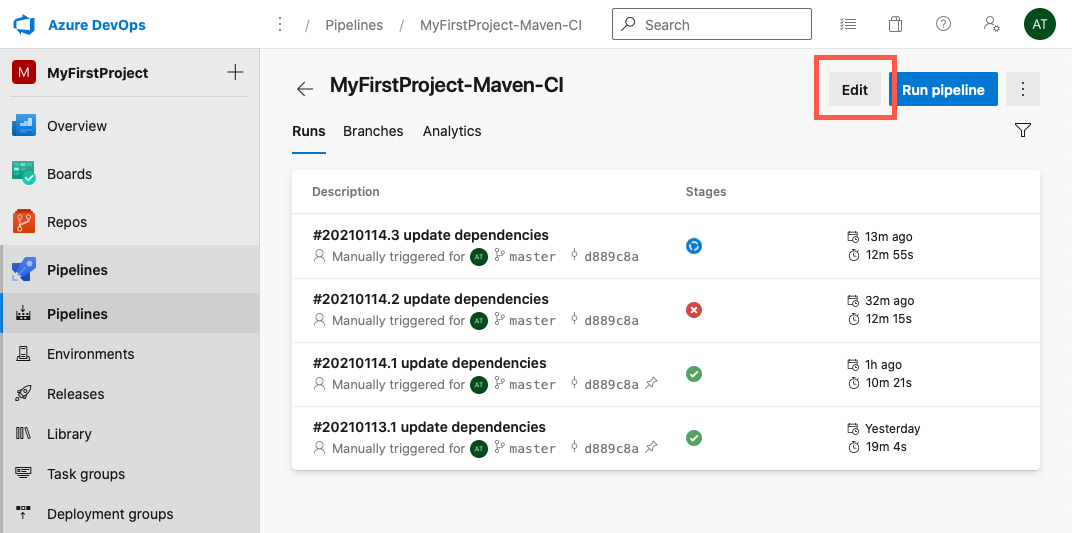This screenshot has width=1072, height=533.
Task: Click the Pipelines breadcrumb link
Action: [354, 25]
